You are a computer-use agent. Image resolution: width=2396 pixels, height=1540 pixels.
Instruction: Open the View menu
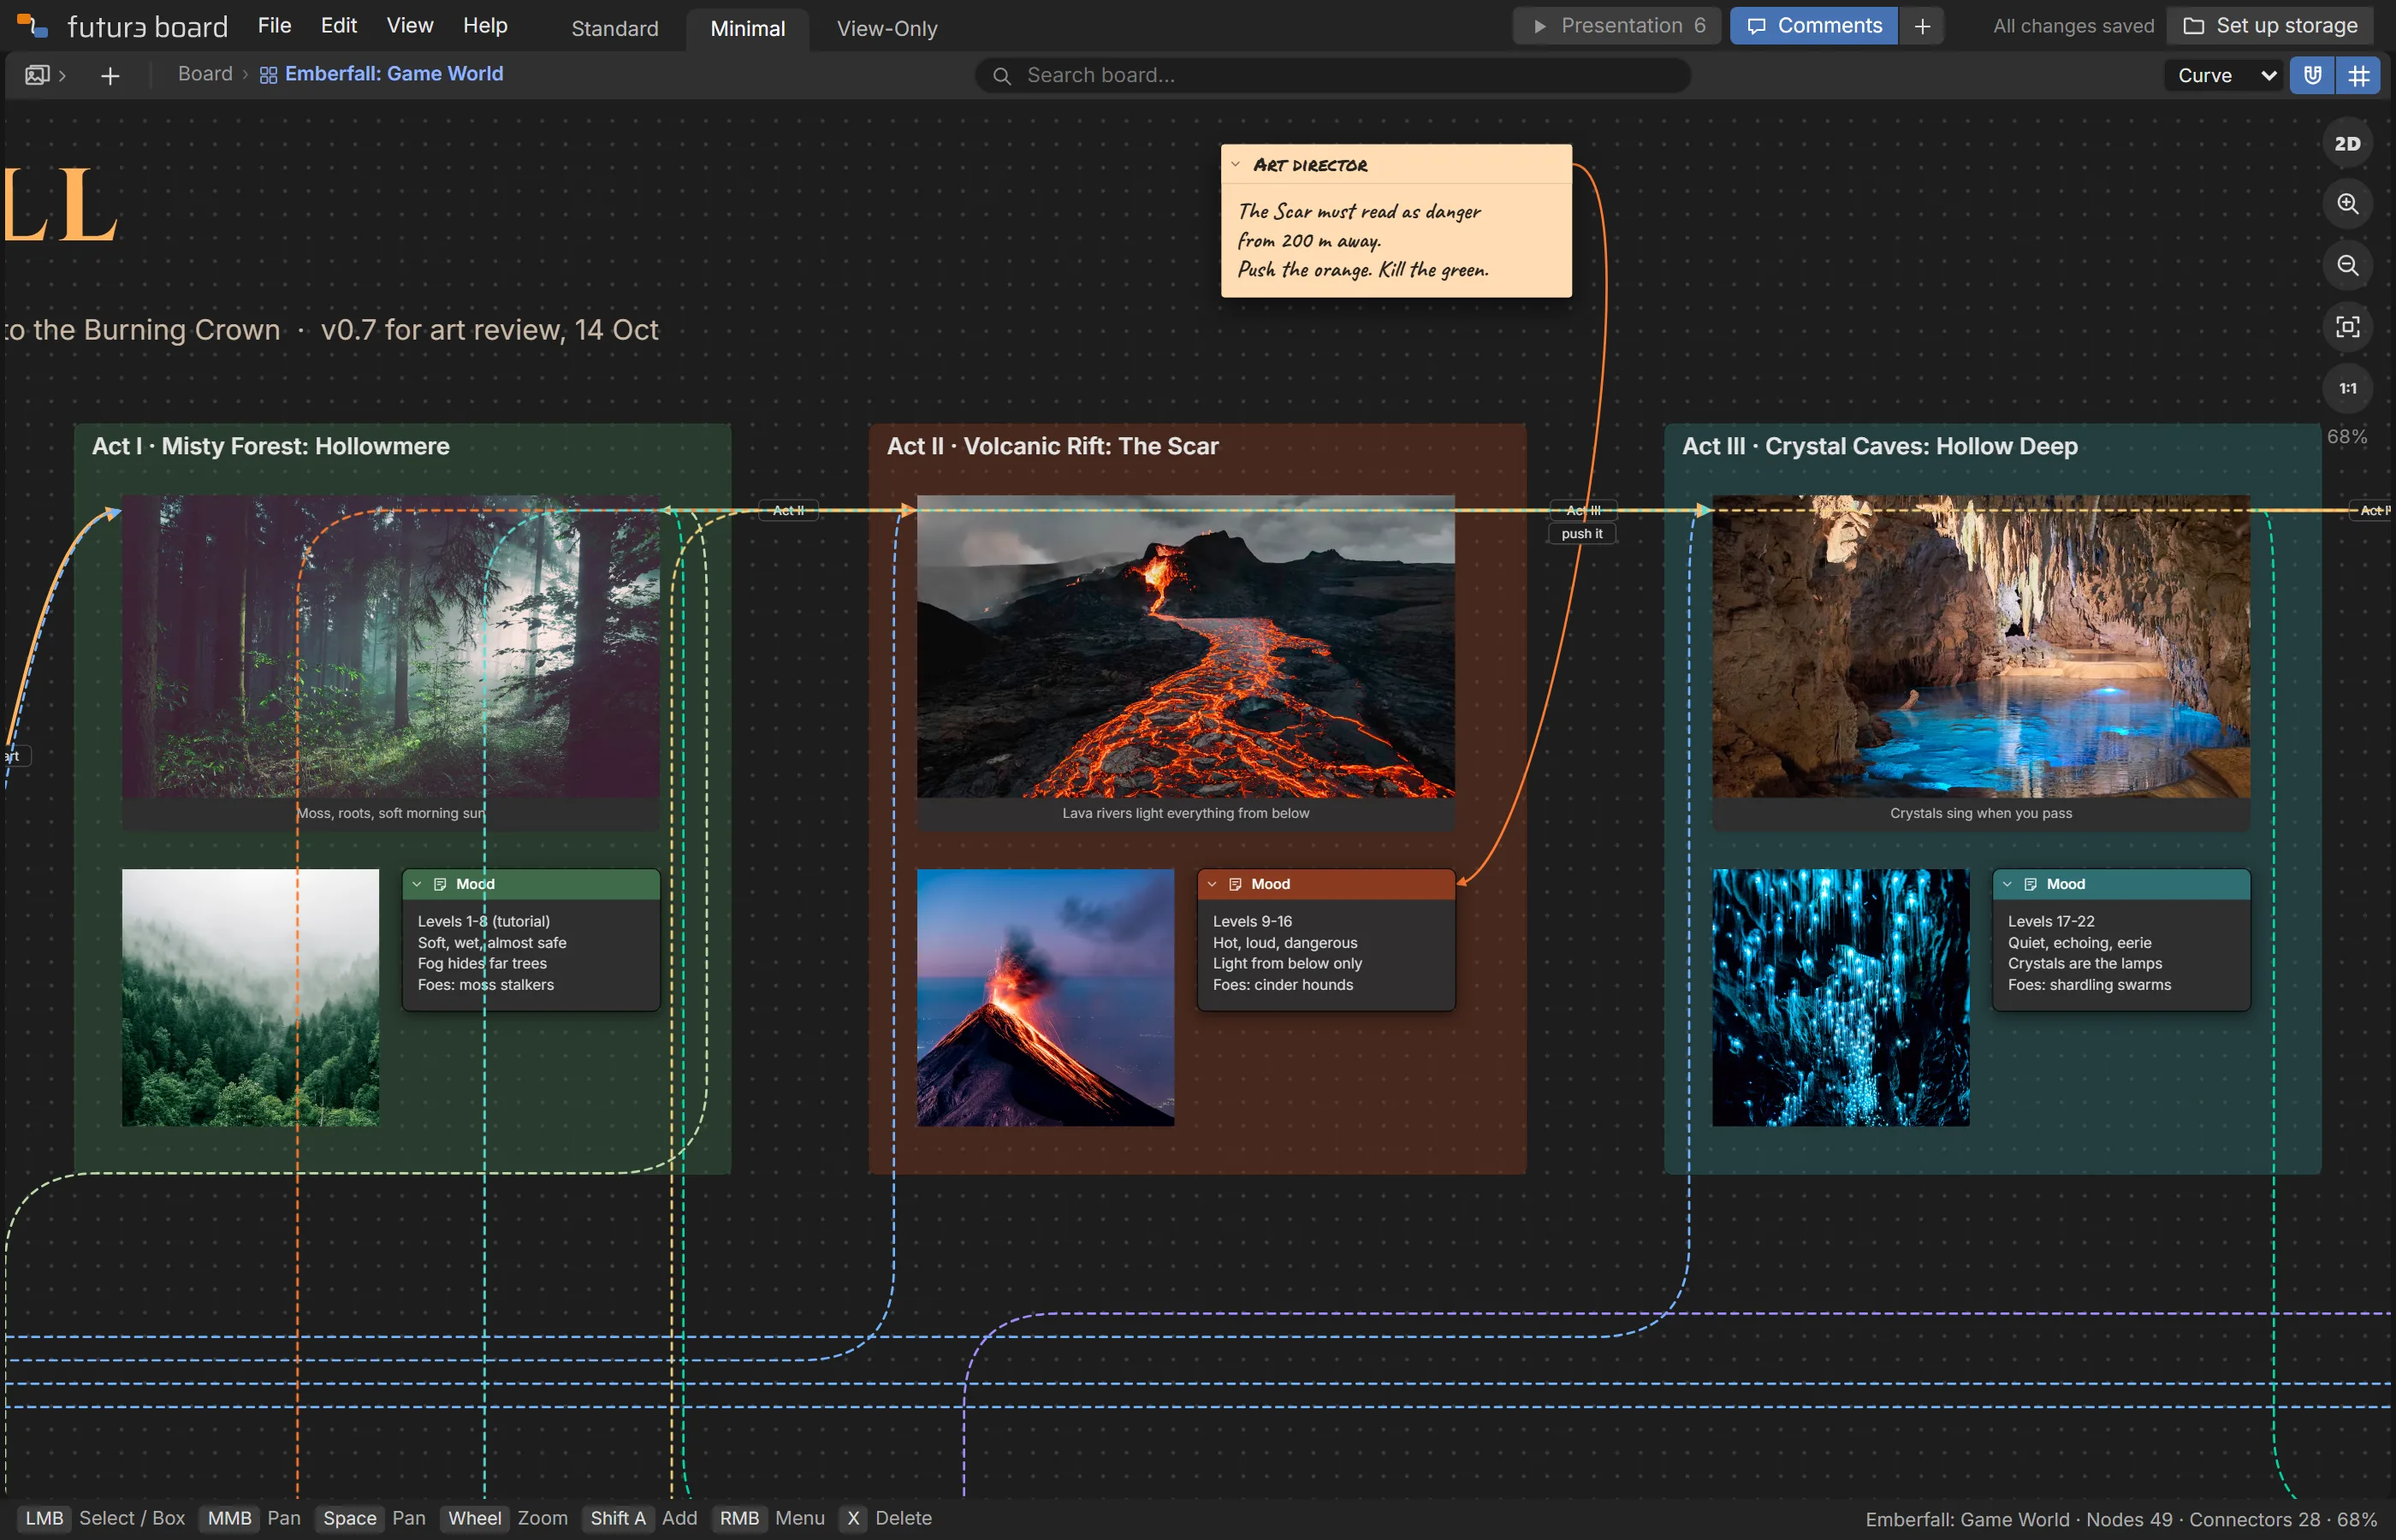410,26
